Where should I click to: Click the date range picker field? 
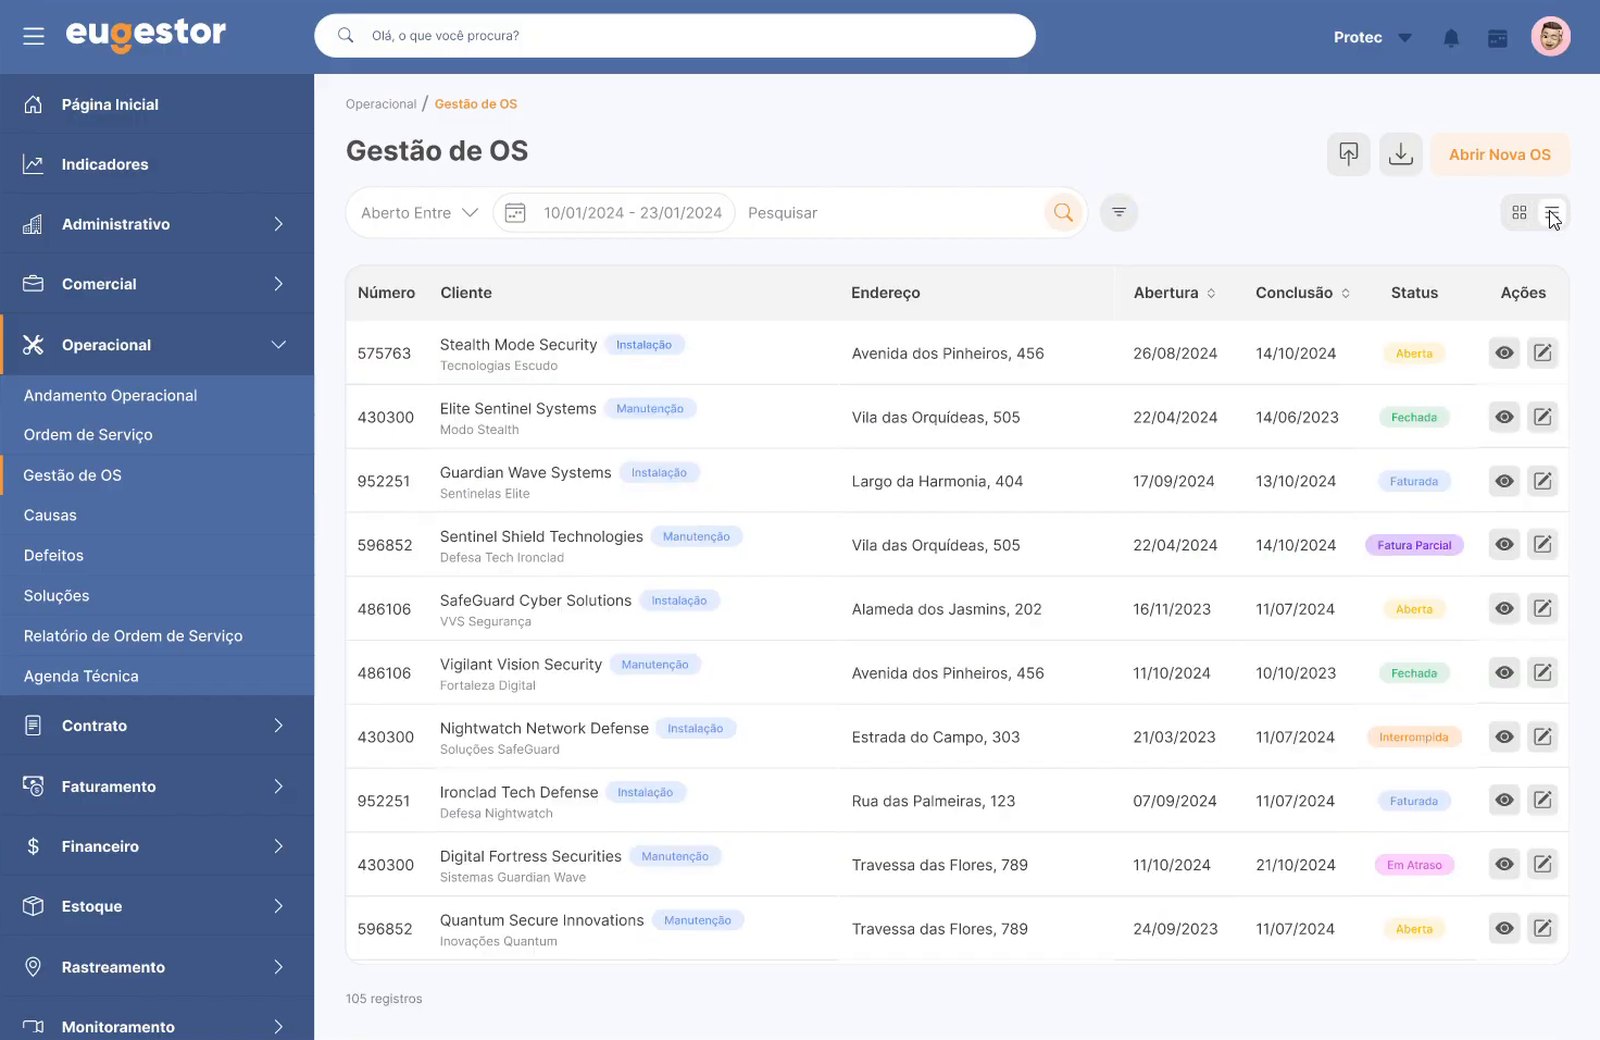[614, 213]
